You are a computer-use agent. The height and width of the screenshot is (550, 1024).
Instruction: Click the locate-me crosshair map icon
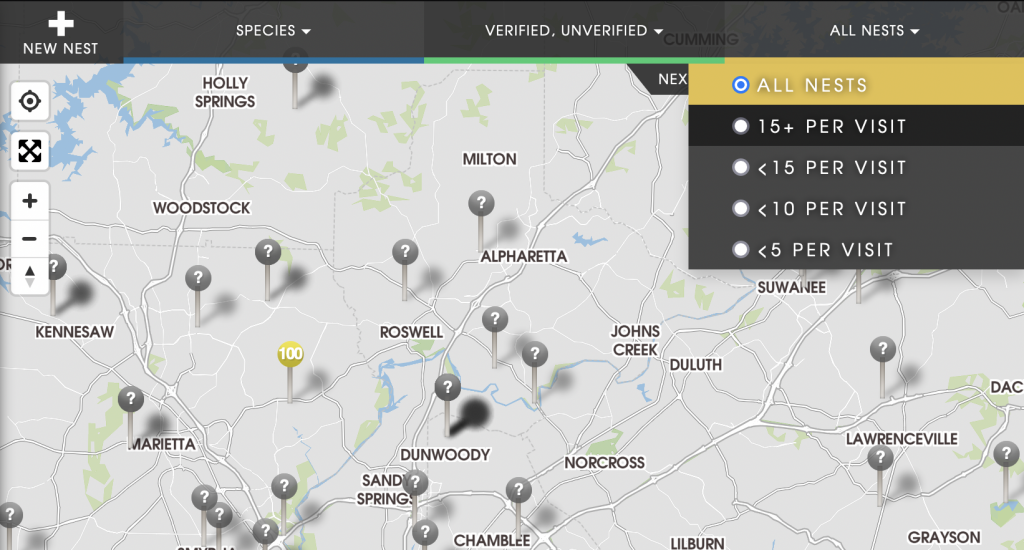pyautogui.click(x=29, y=101)
